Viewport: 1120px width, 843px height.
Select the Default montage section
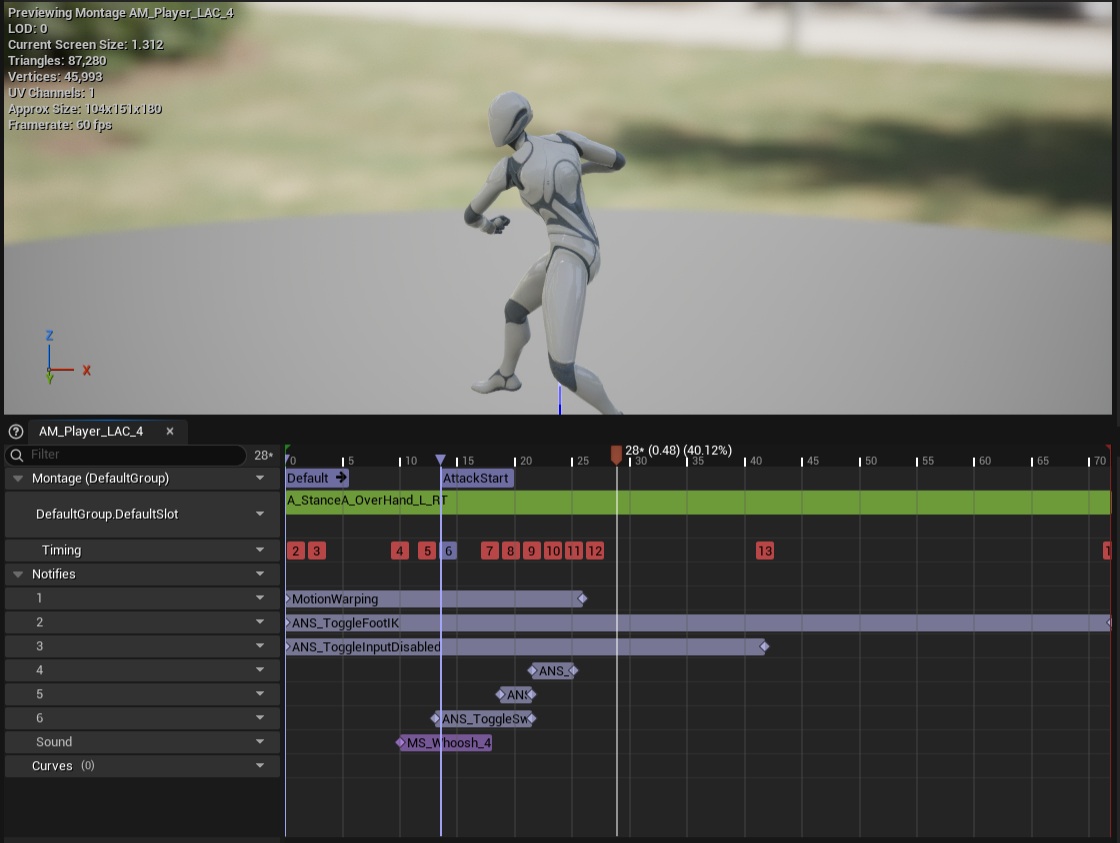pyautogui.click(x=316, y=478)
